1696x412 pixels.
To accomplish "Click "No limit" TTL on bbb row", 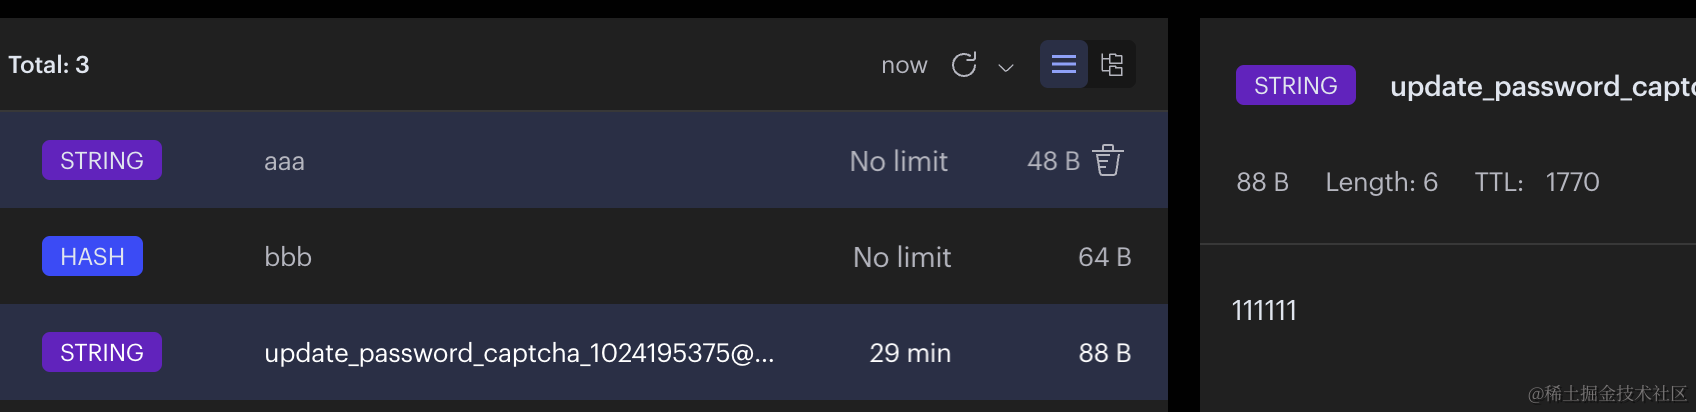I will coord(901,257).
